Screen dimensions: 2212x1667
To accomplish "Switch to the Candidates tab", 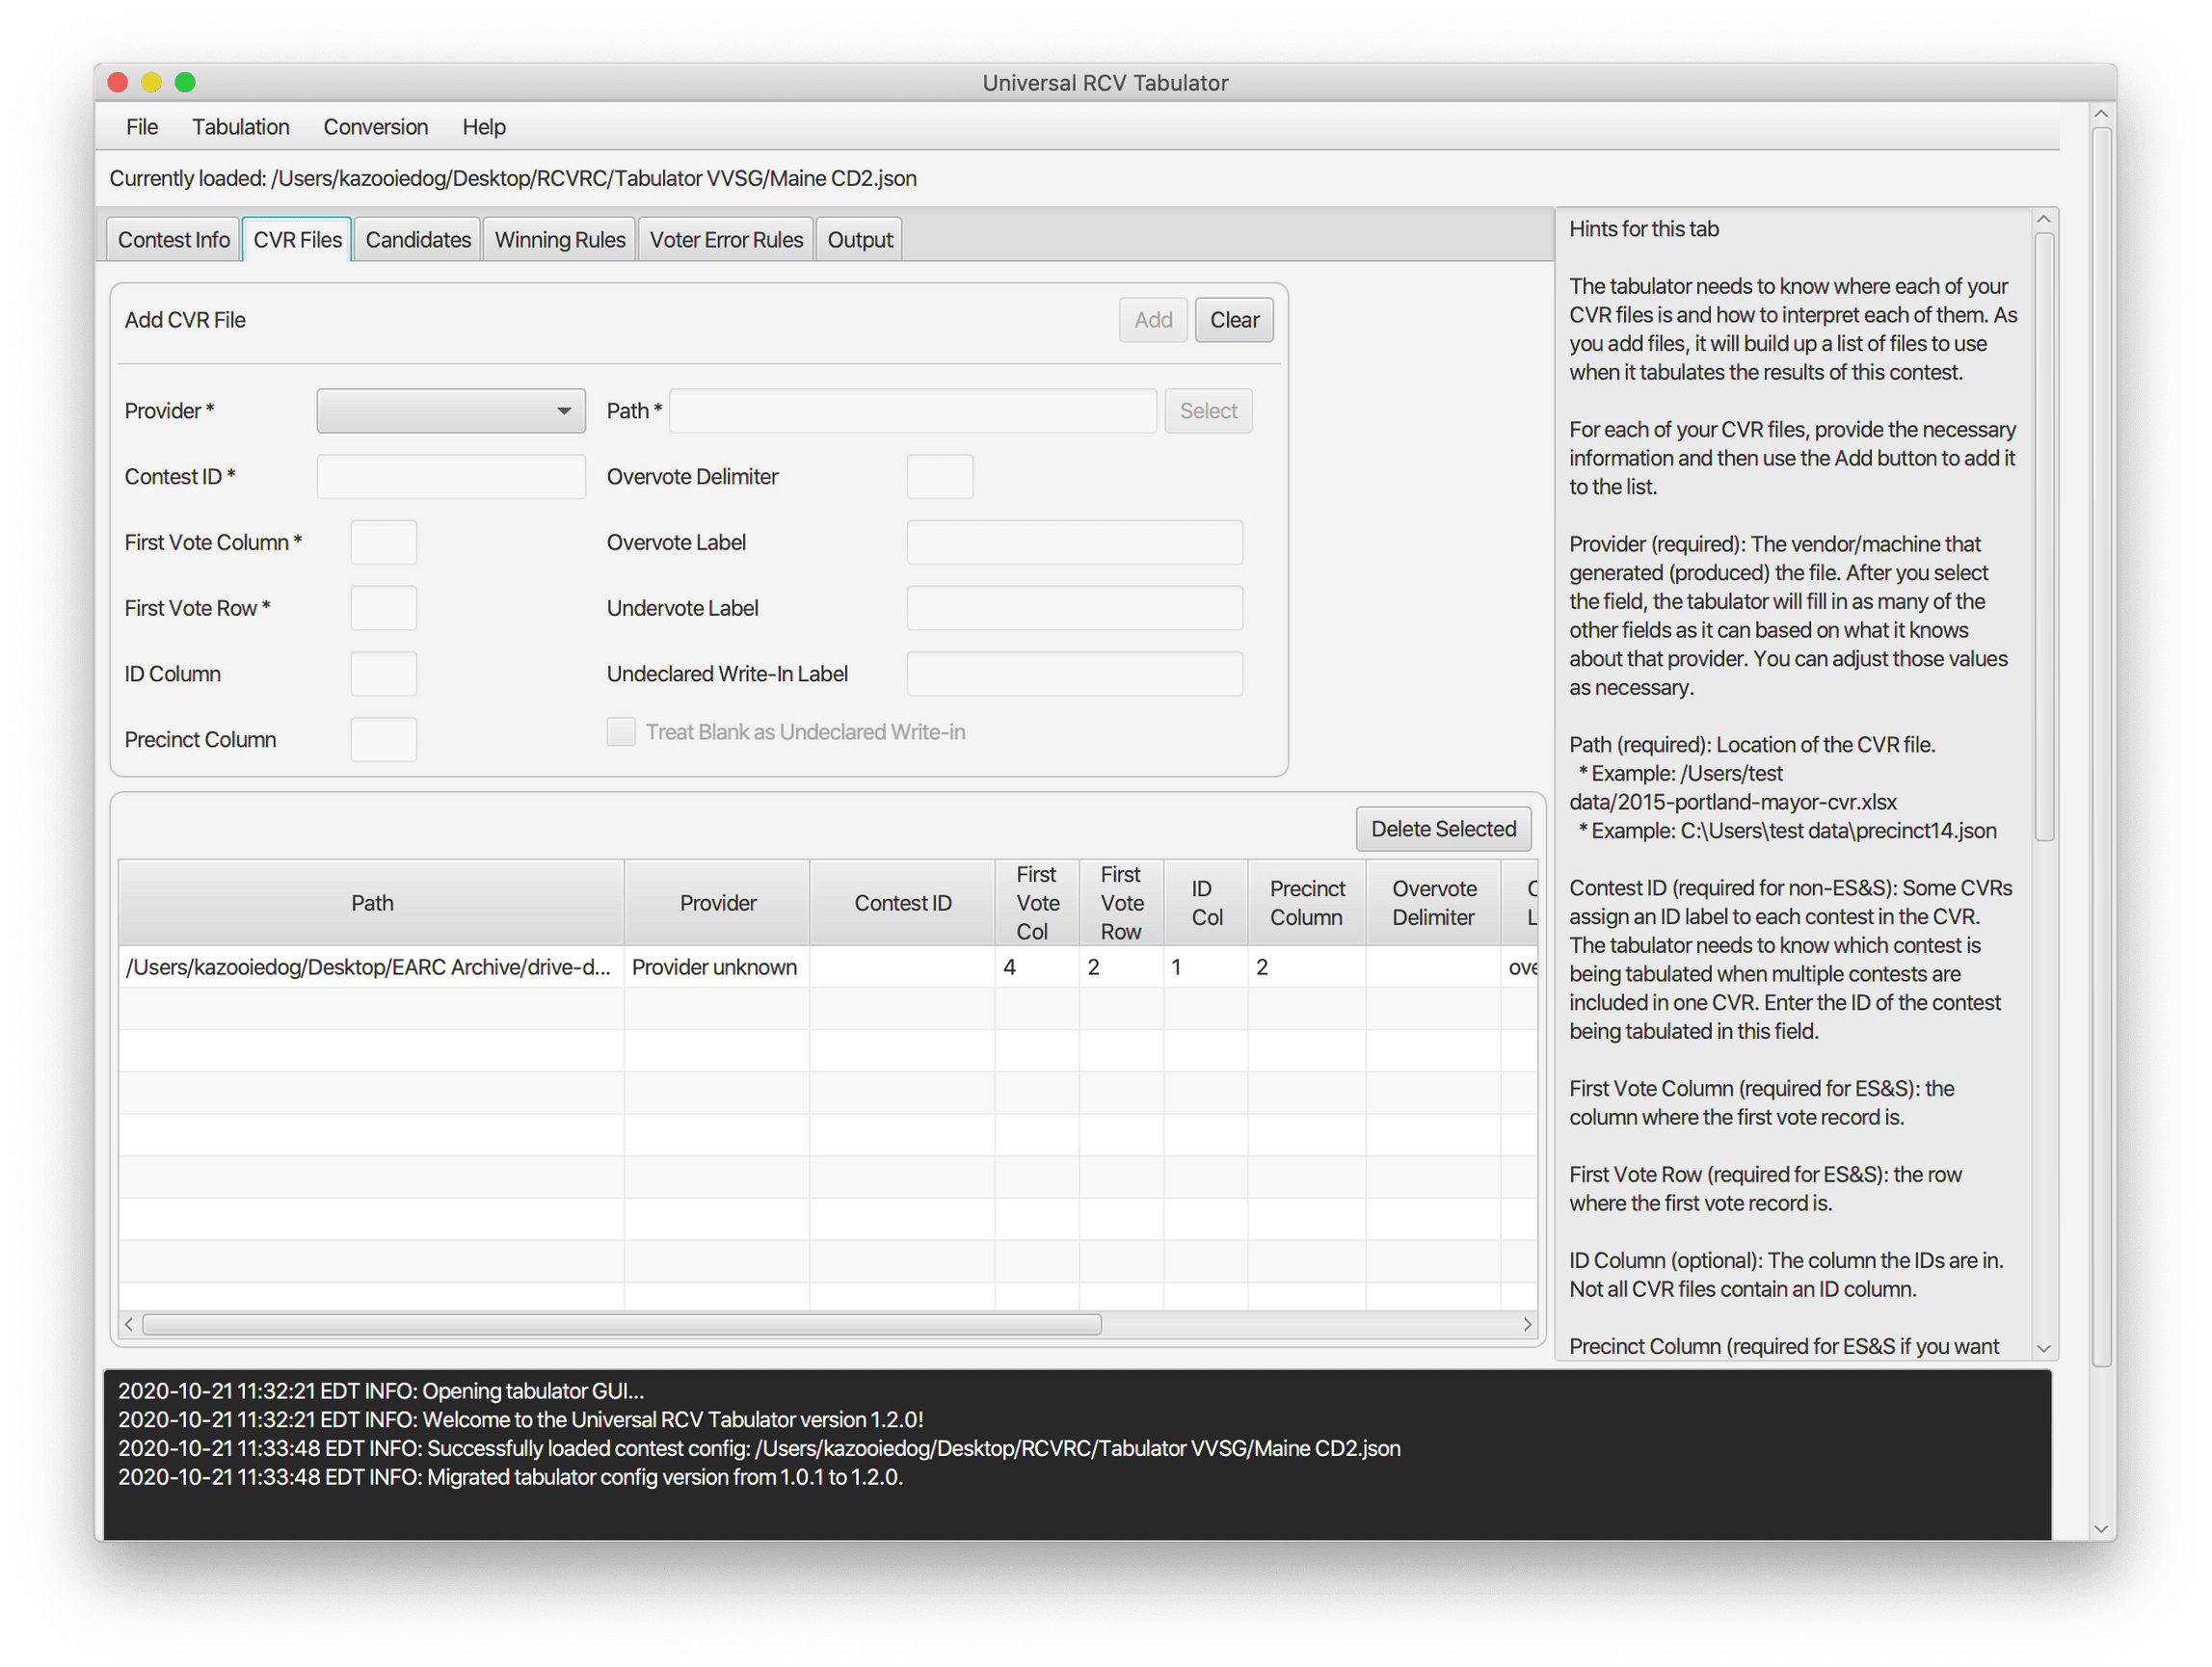I will pyautogui.click(x=418, y=240).
